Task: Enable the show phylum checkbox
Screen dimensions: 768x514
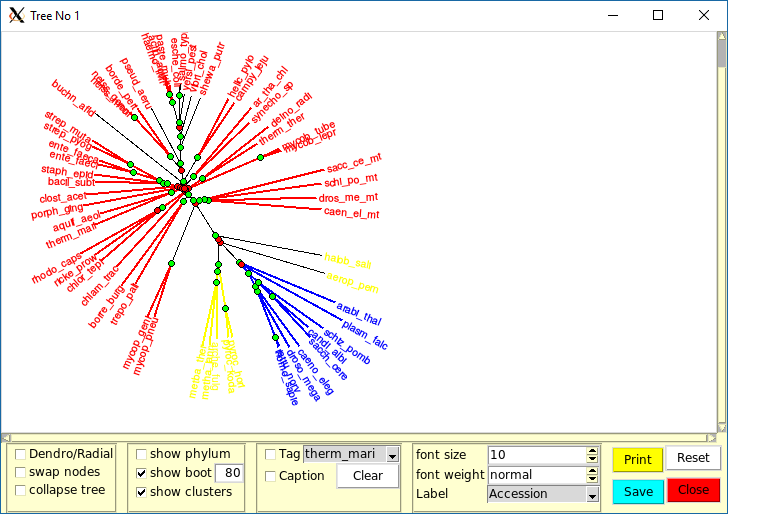Action: coord(141,454)
